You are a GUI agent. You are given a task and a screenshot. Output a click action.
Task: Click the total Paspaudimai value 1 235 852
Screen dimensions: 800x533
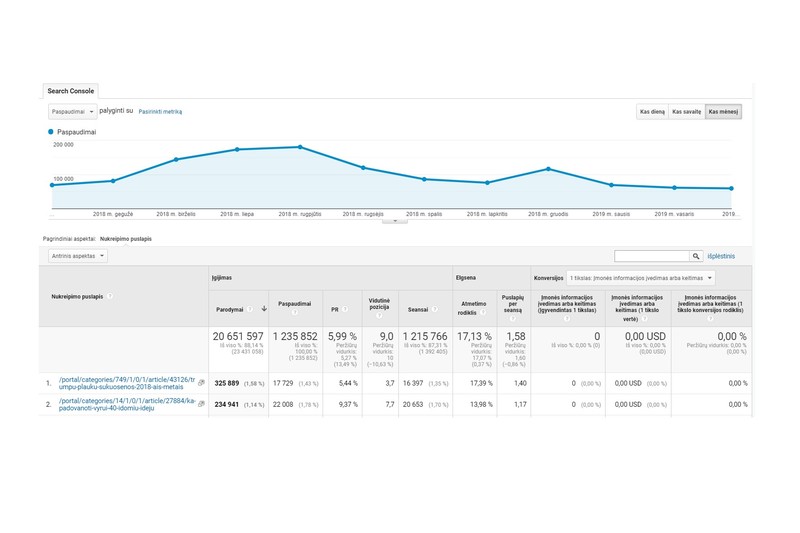click(x=295, y=337)
